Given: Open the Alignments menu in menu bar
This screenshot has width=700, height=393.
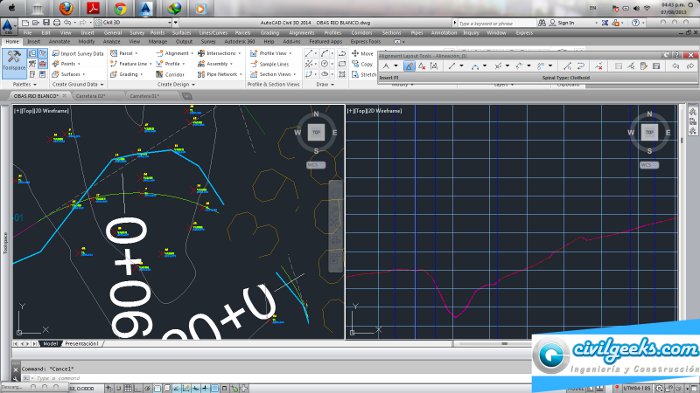Looking at the screenshot, I should pyautogui.click(x=302, y=33).
